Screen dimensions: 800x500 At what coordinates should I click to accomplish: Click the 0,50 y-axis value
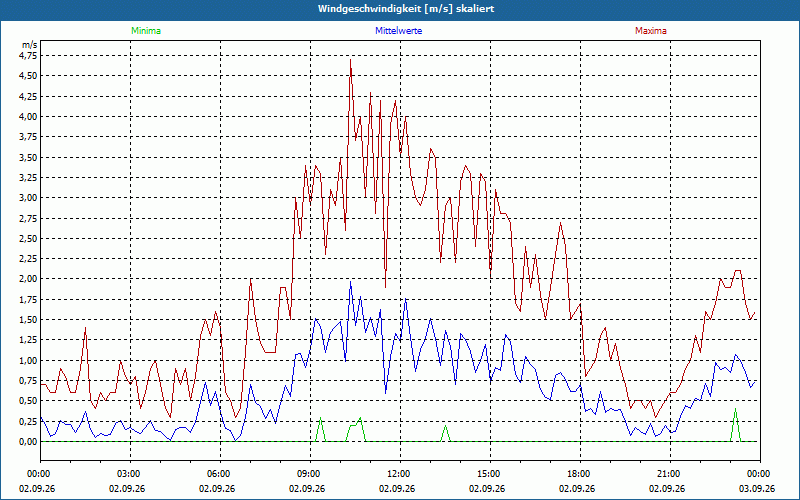(28, 401)
